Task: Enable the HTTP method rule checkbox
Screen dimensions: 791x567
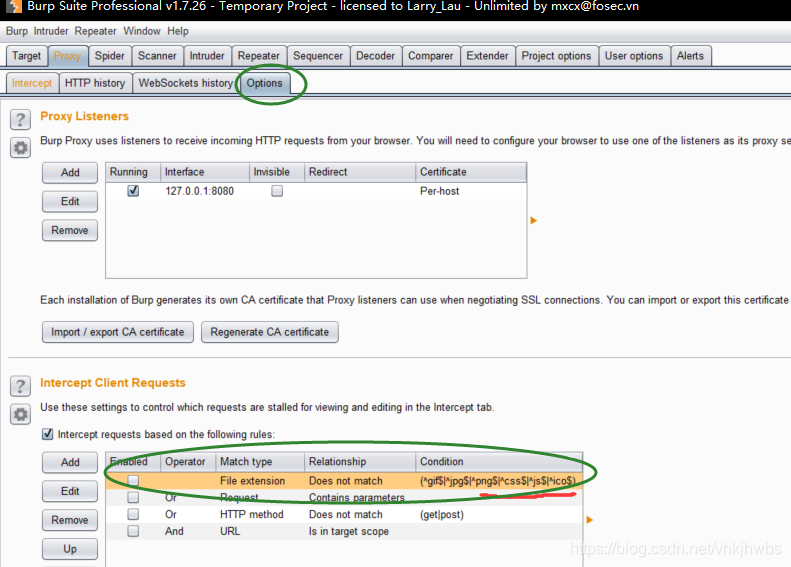Action: (133, 514)
